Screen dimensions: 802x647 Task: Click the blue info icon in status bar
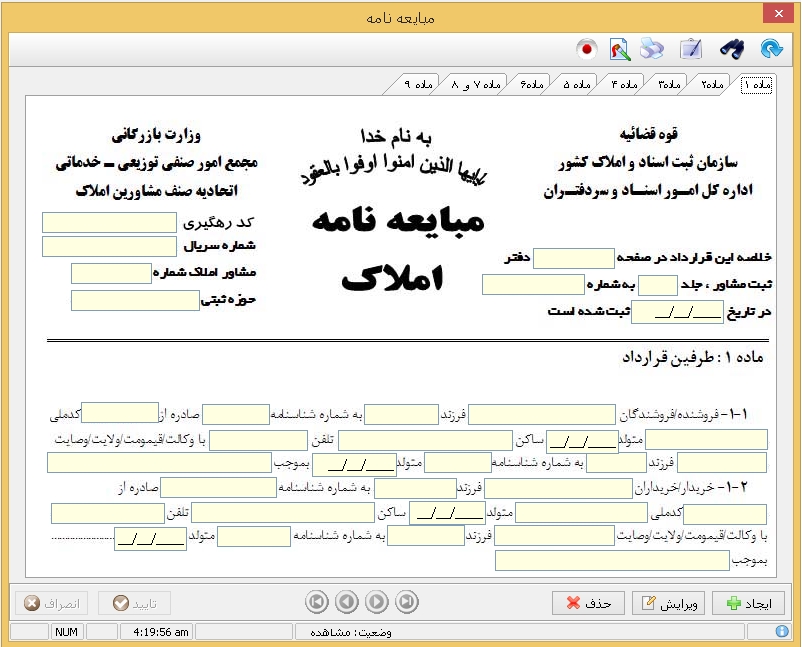pos(782,632)
